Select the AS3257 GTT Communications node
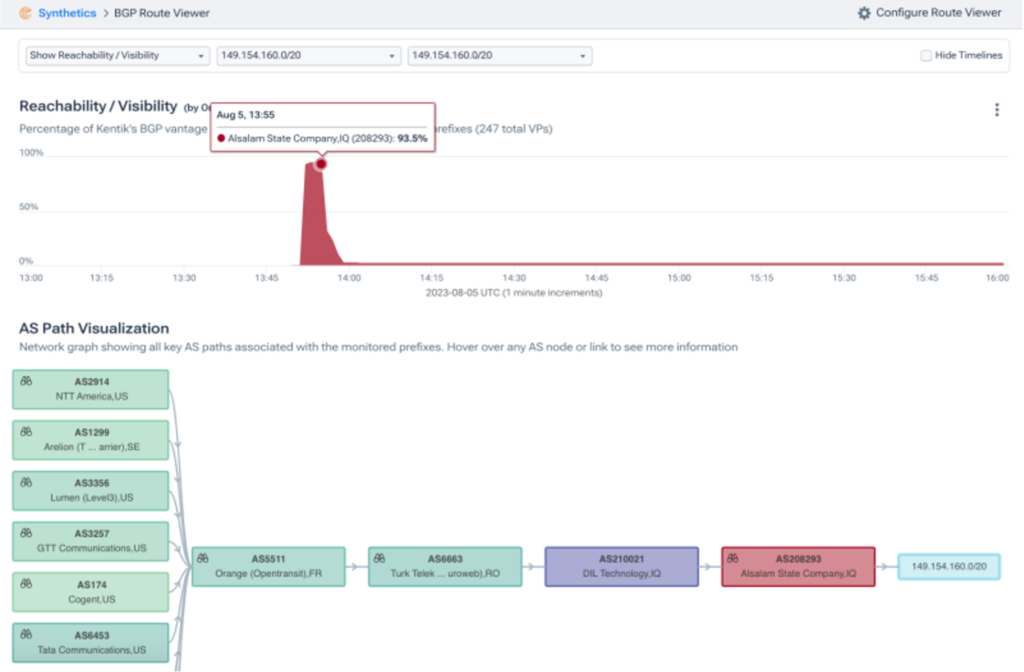Screen dimensions: 1024x672 (90, 541)
